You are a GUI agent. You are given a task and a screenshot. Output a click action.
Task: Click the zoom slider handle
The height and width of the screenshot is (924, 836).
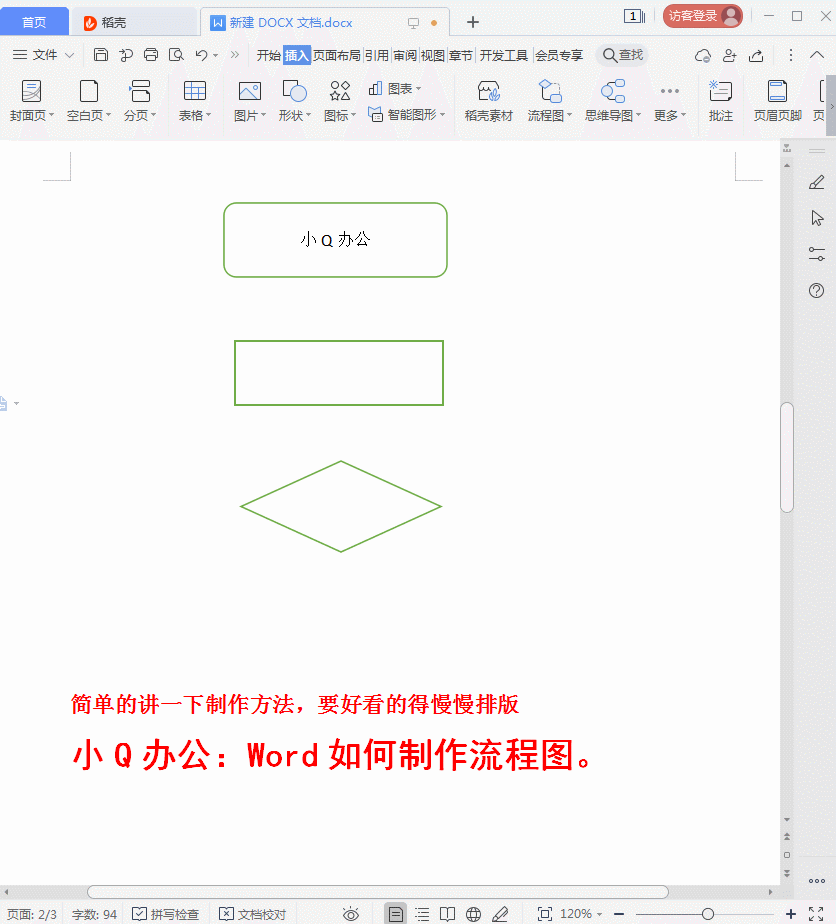pos(708,914)
